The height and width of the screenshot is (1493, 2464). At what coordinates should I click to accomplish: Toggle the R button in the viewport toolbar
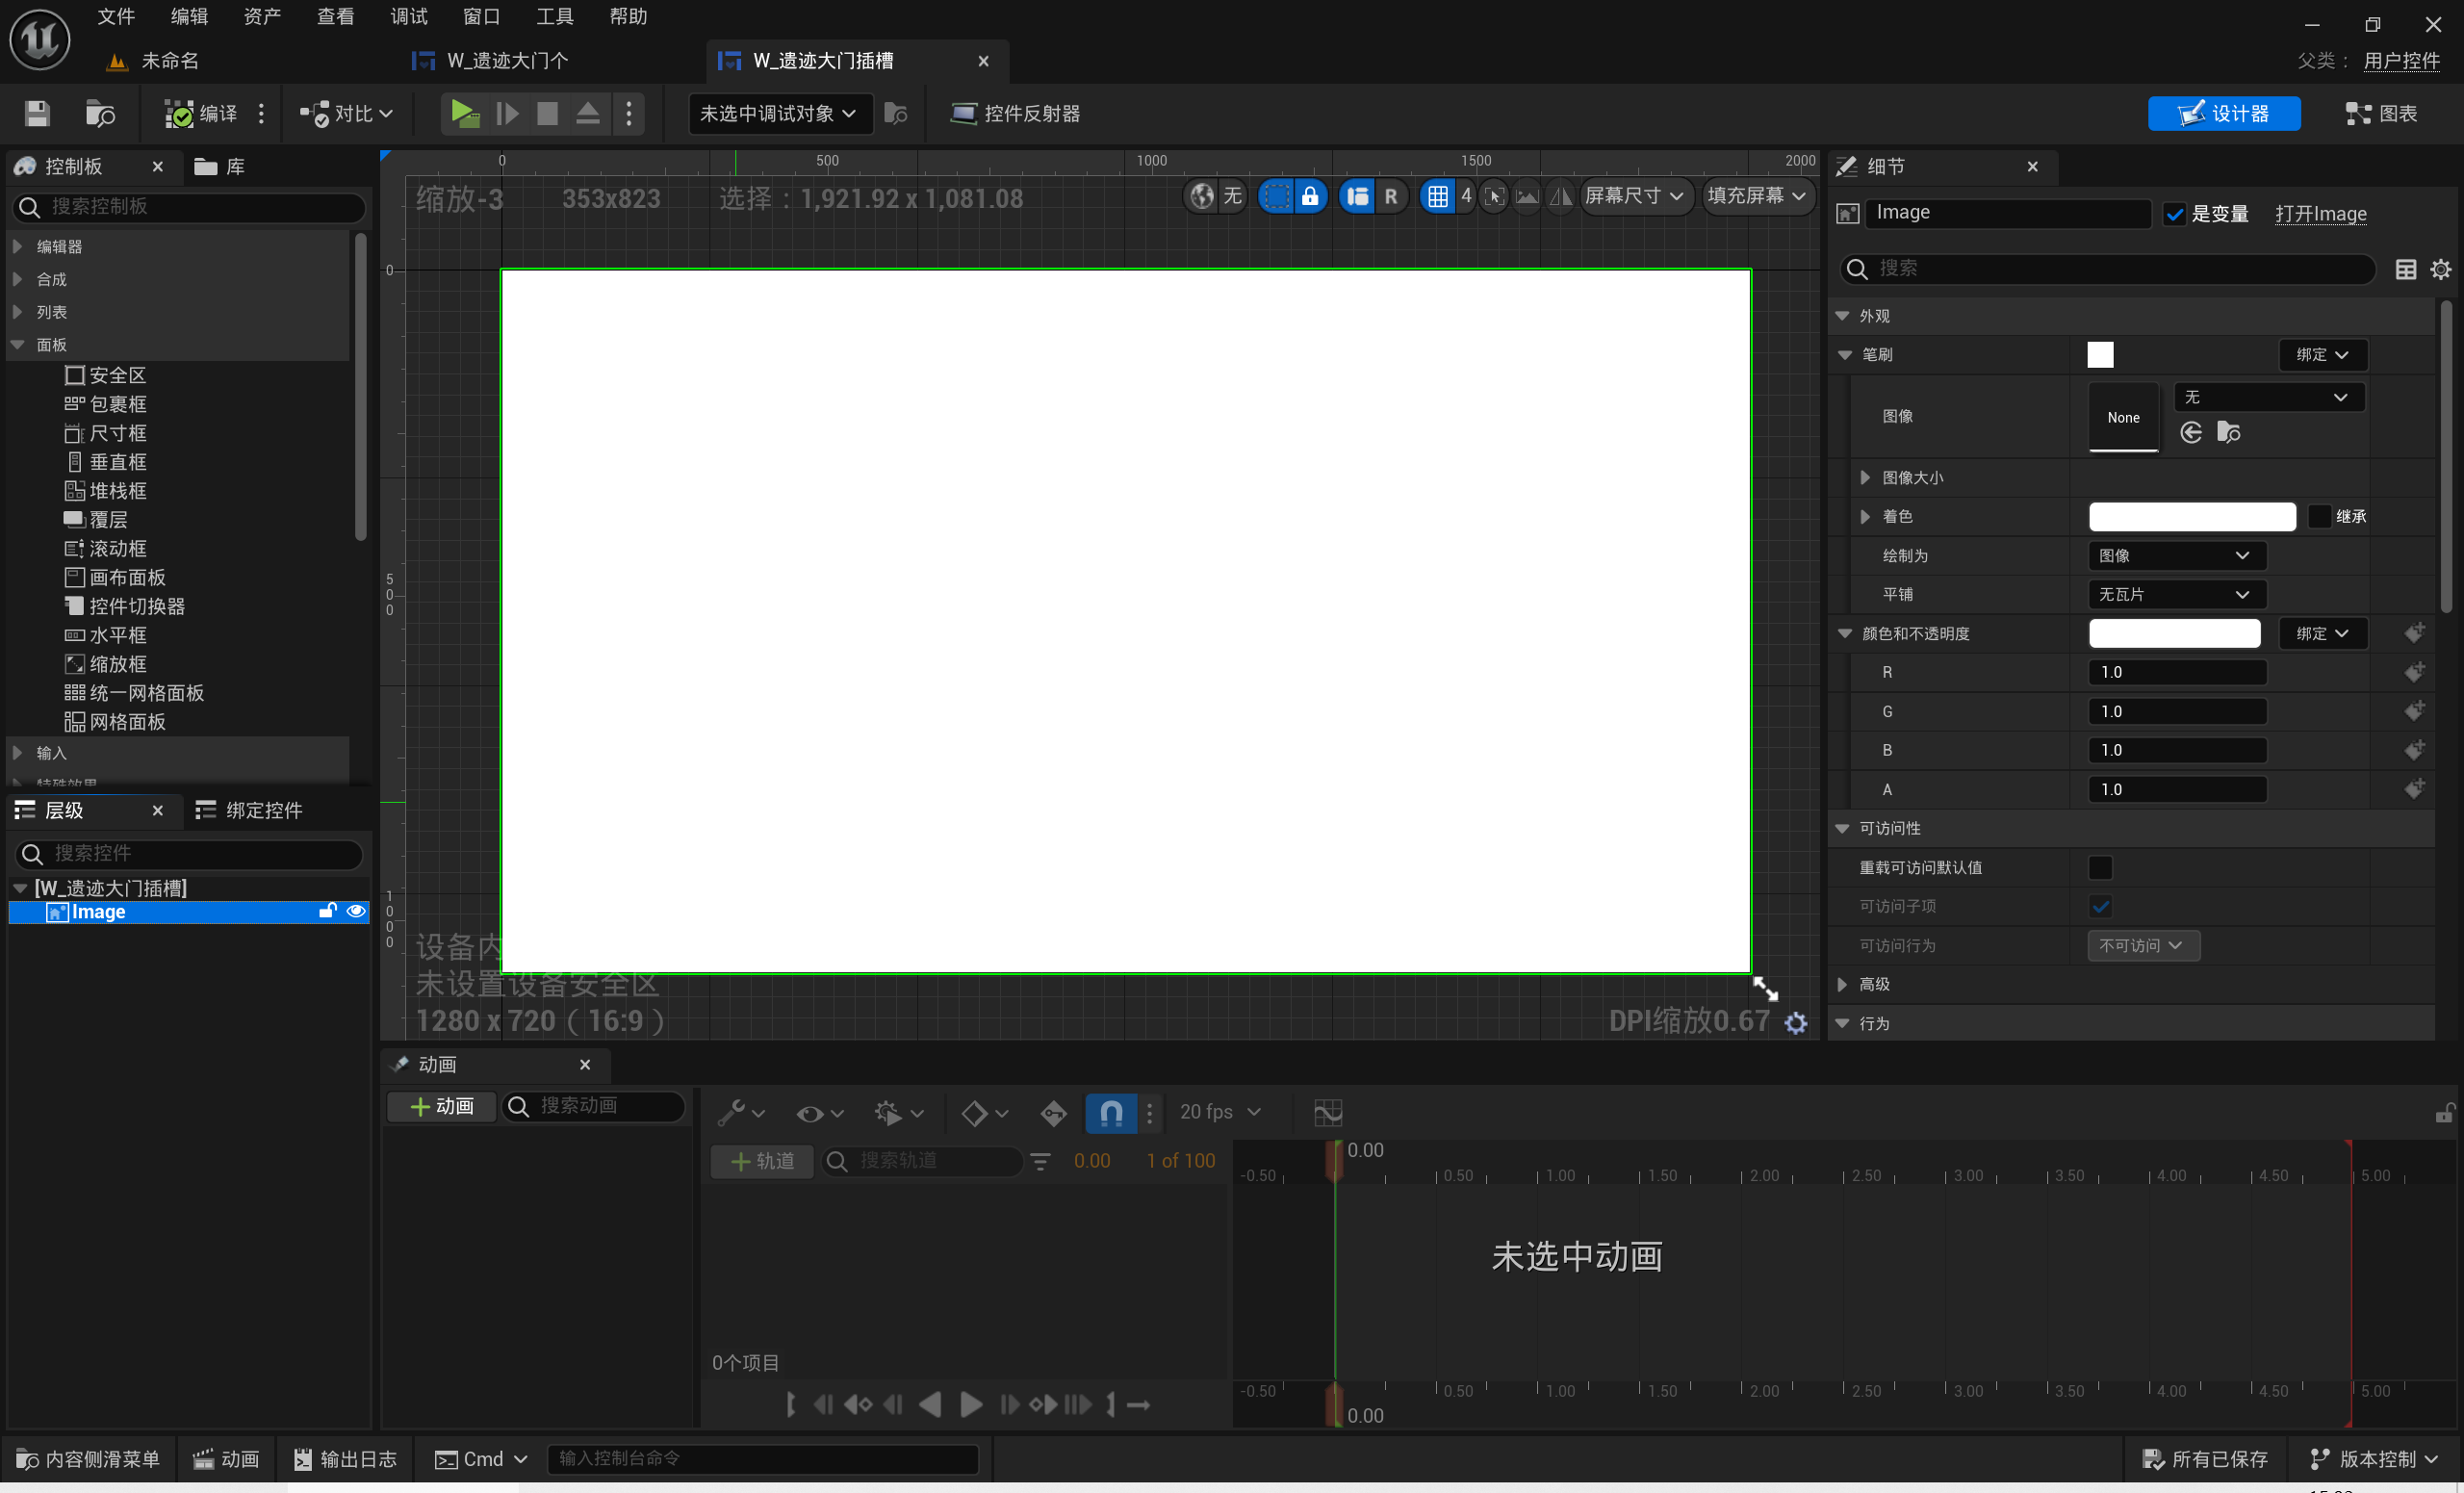pos(1391,196)
